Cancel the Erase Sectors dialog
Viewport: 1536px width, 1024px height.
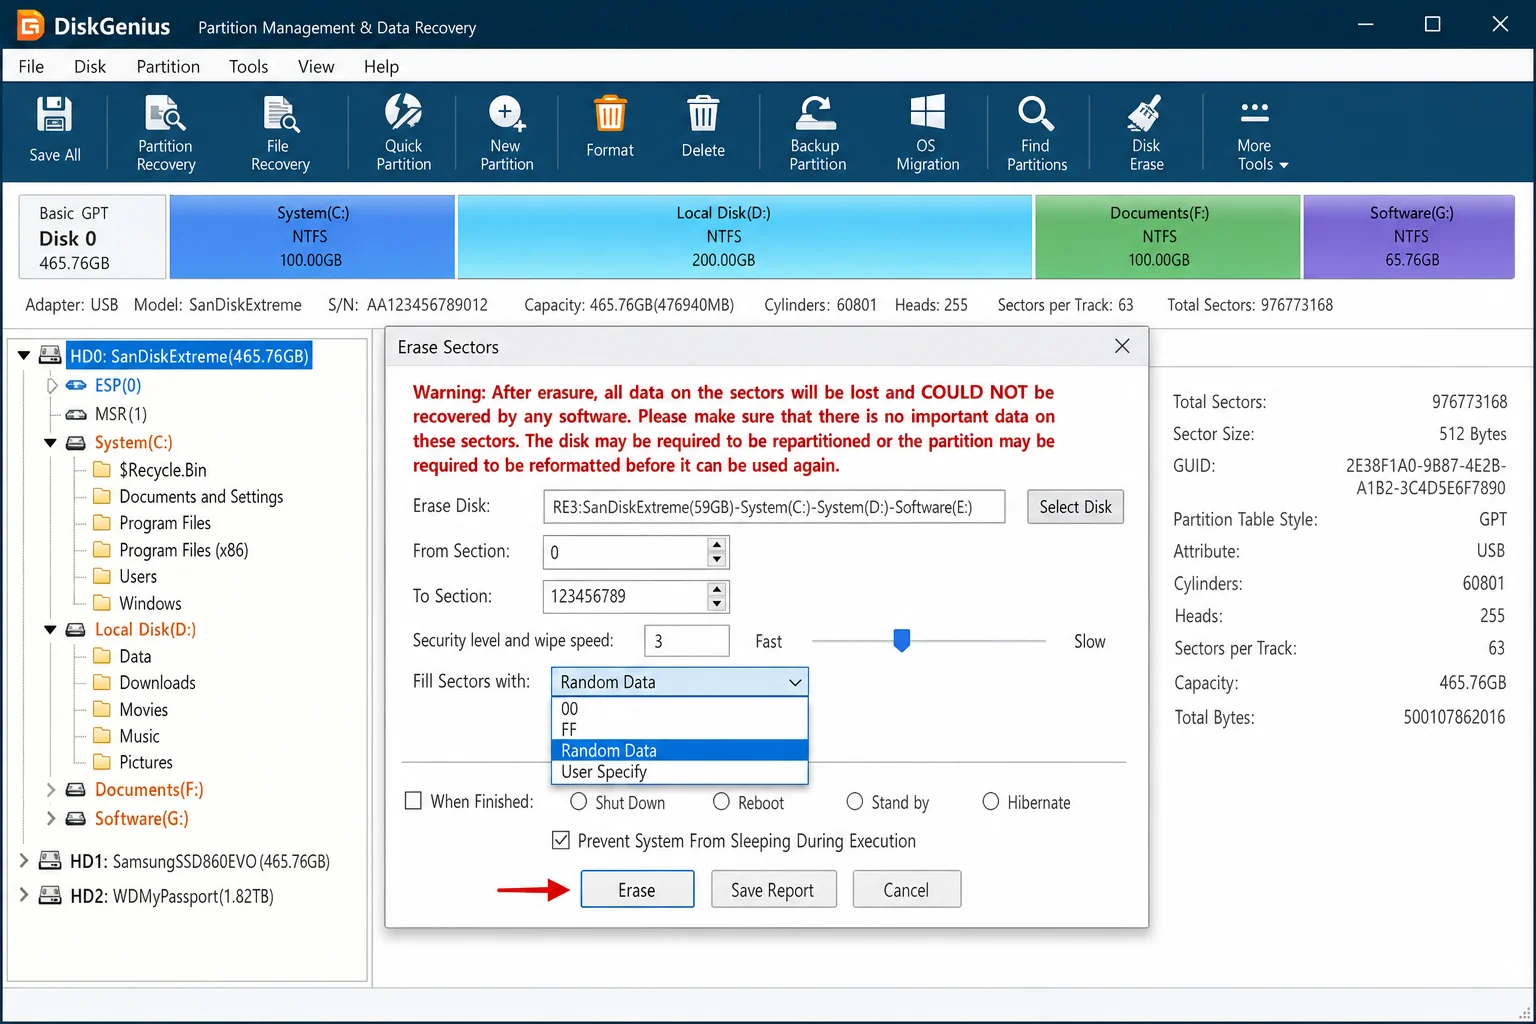[906, 889]
